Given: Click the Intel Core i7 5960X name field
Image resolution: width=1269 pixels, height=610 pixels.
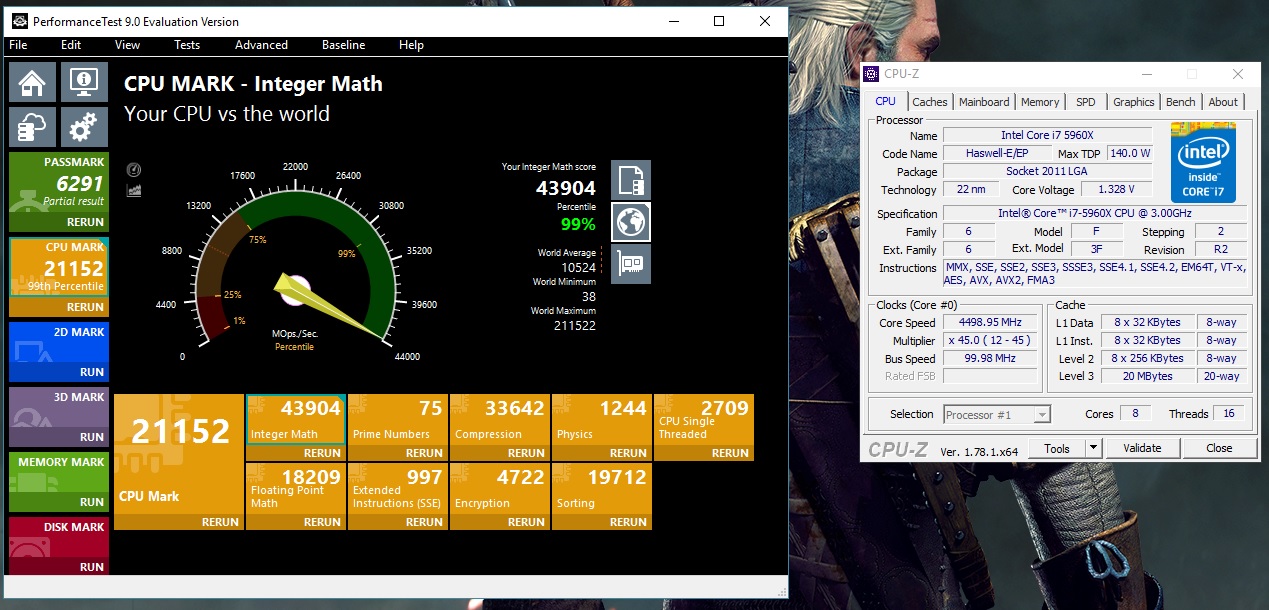Looking at the screenshot, I should [x=1048, y=135].
